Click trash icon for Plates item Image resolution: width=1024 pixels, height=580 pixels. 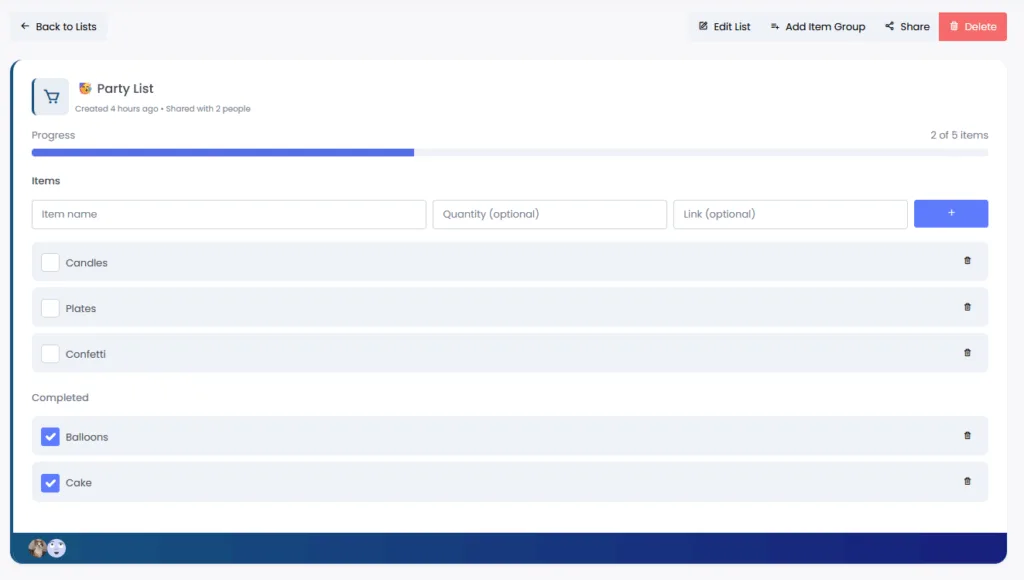tap(967, 307)
